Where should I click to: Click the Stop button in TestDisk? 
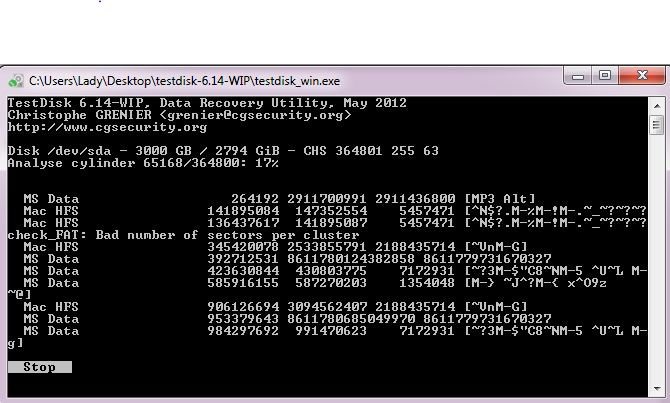(40, 367)
